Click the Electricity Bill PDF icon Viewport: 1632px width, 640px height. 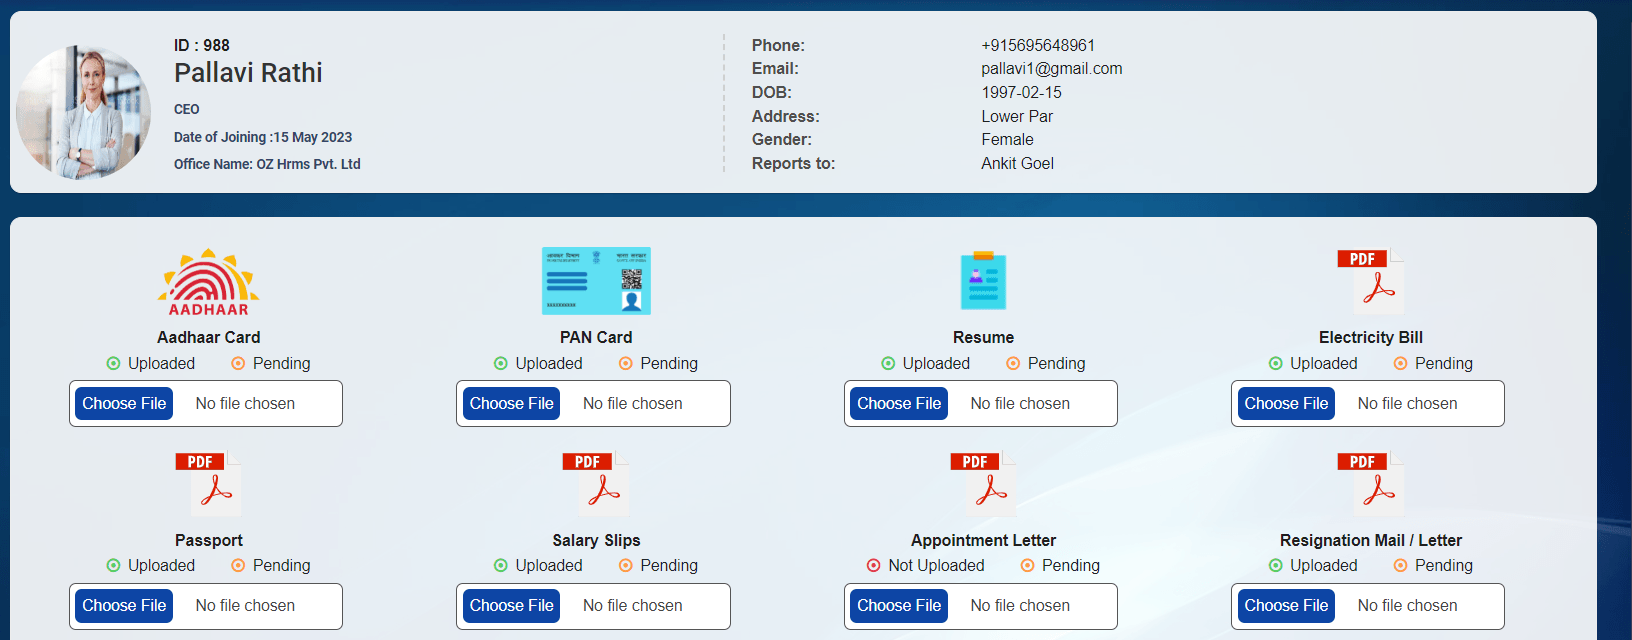click(x=1370, y=282)
